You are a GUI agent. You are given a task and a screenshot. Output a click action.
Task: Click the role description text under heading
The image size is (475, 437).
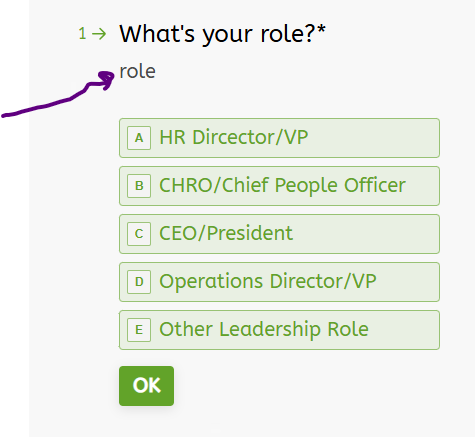[137, 71]
